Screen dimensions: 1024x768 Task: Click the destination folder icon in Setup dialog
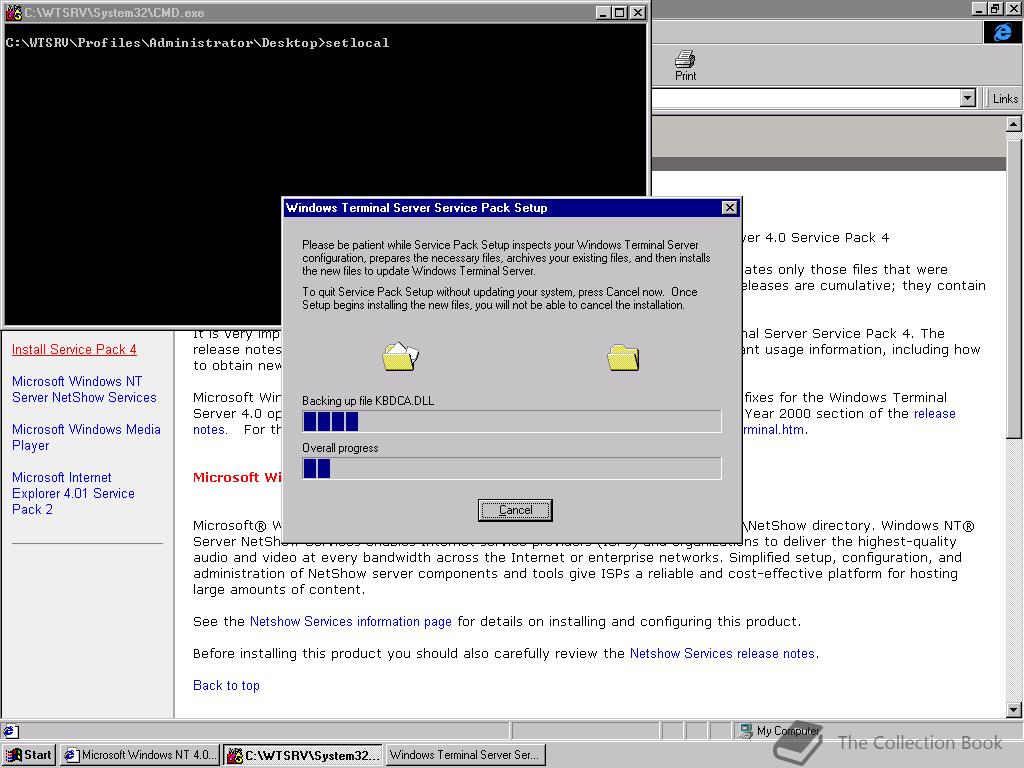tap(623, 357)
